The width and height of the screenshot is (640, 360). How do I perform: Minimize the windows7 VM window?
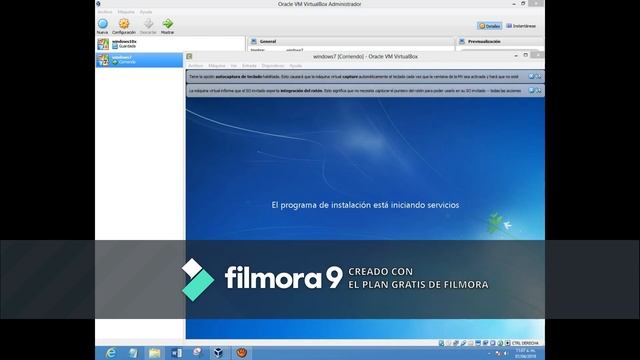click(516, 55)
